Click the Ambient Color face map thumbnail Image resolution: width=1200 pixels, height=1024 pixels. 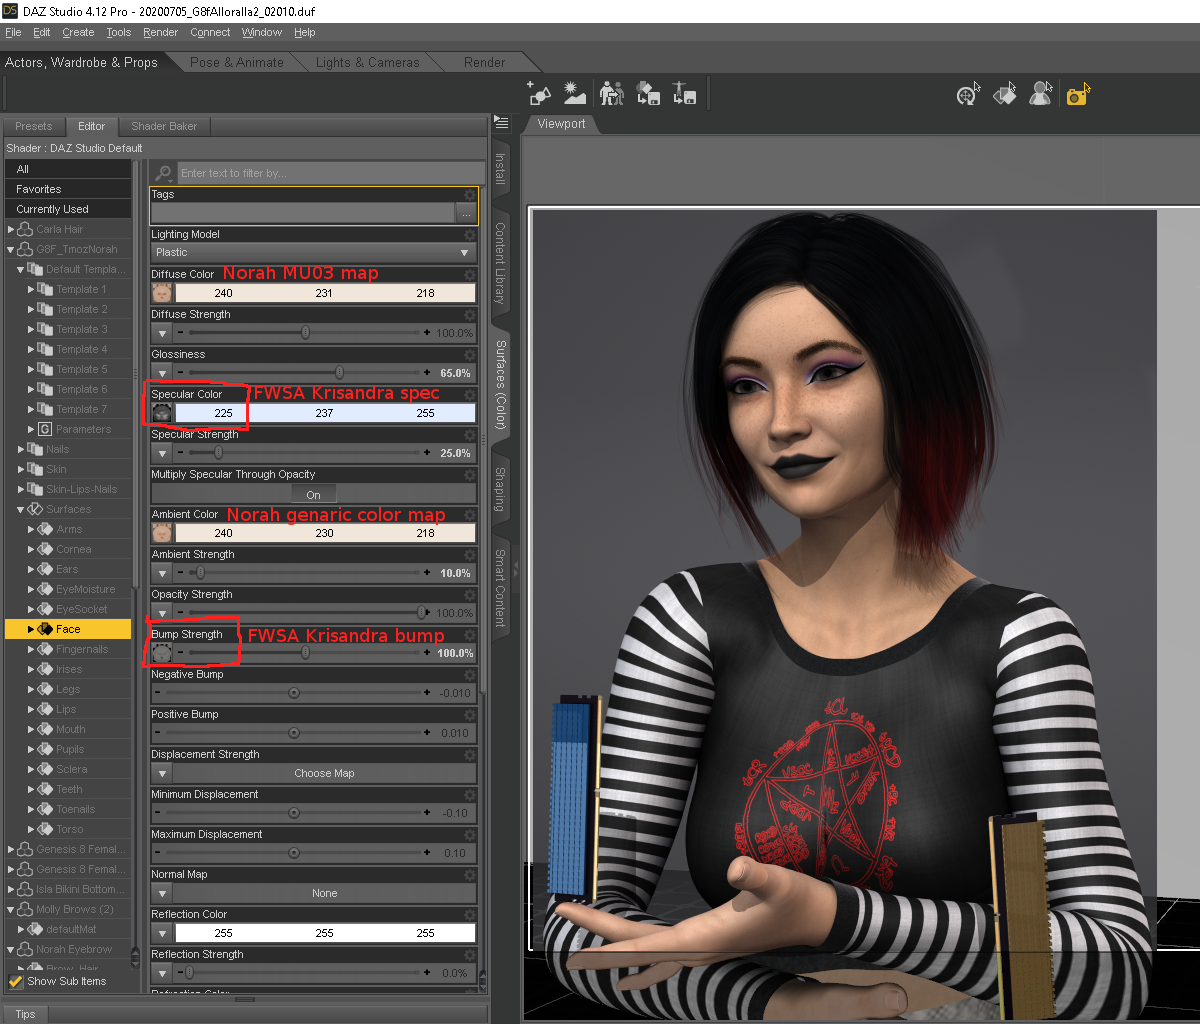[162, 533]
